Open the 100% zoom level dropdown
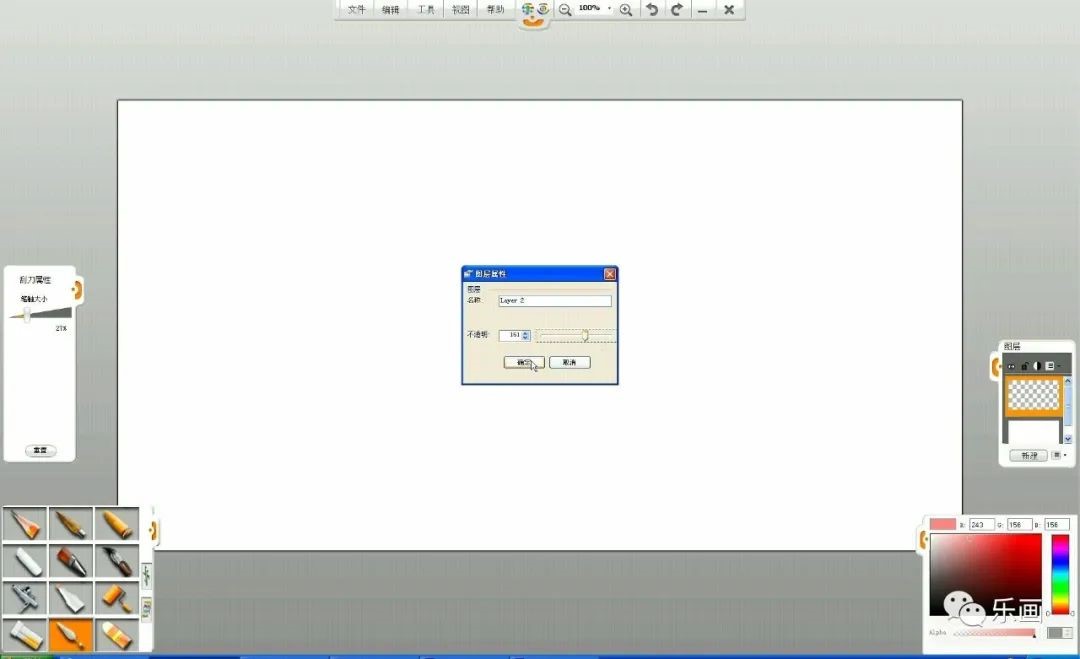 (609, 9)
